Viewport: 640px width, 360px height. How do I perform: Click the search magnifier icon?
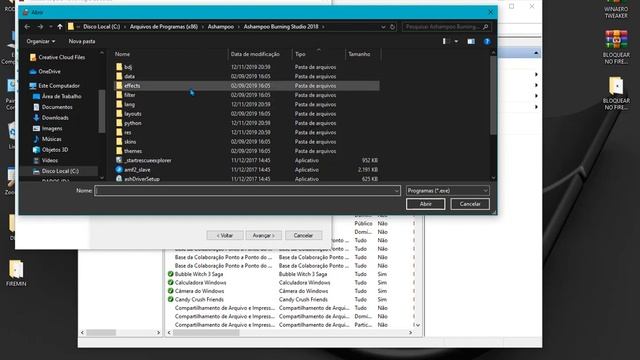tap(485, 27)
